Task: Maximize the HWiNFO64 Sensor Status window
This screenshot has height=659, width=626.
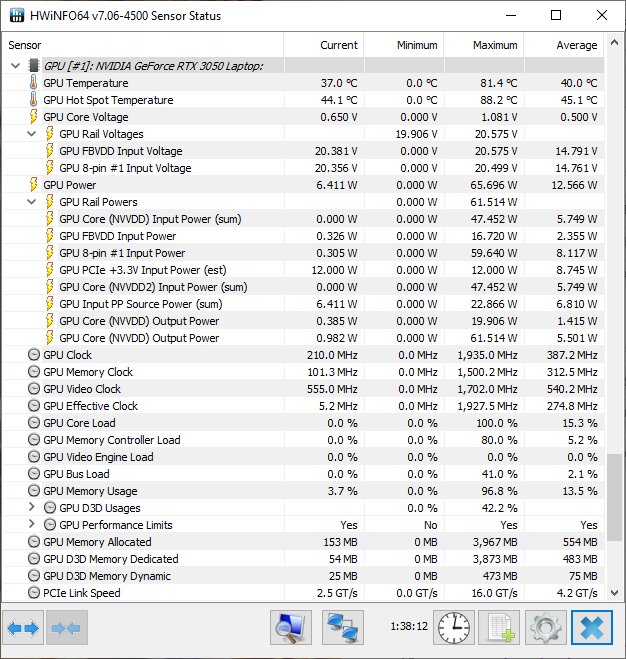Action: click(556, 16)
